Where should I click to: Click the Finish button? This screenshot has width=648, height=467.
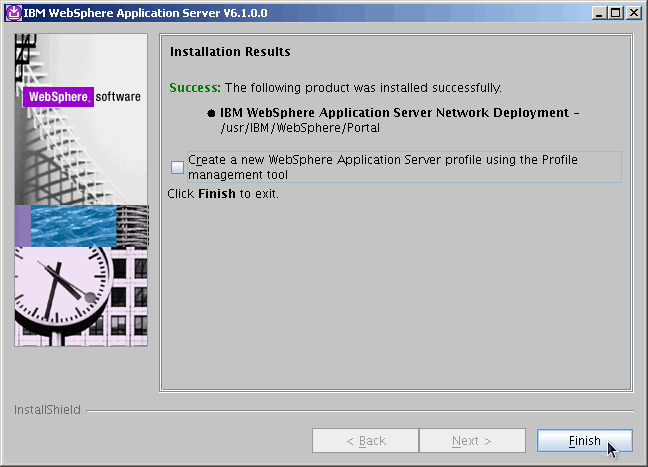tap(584, 441)
